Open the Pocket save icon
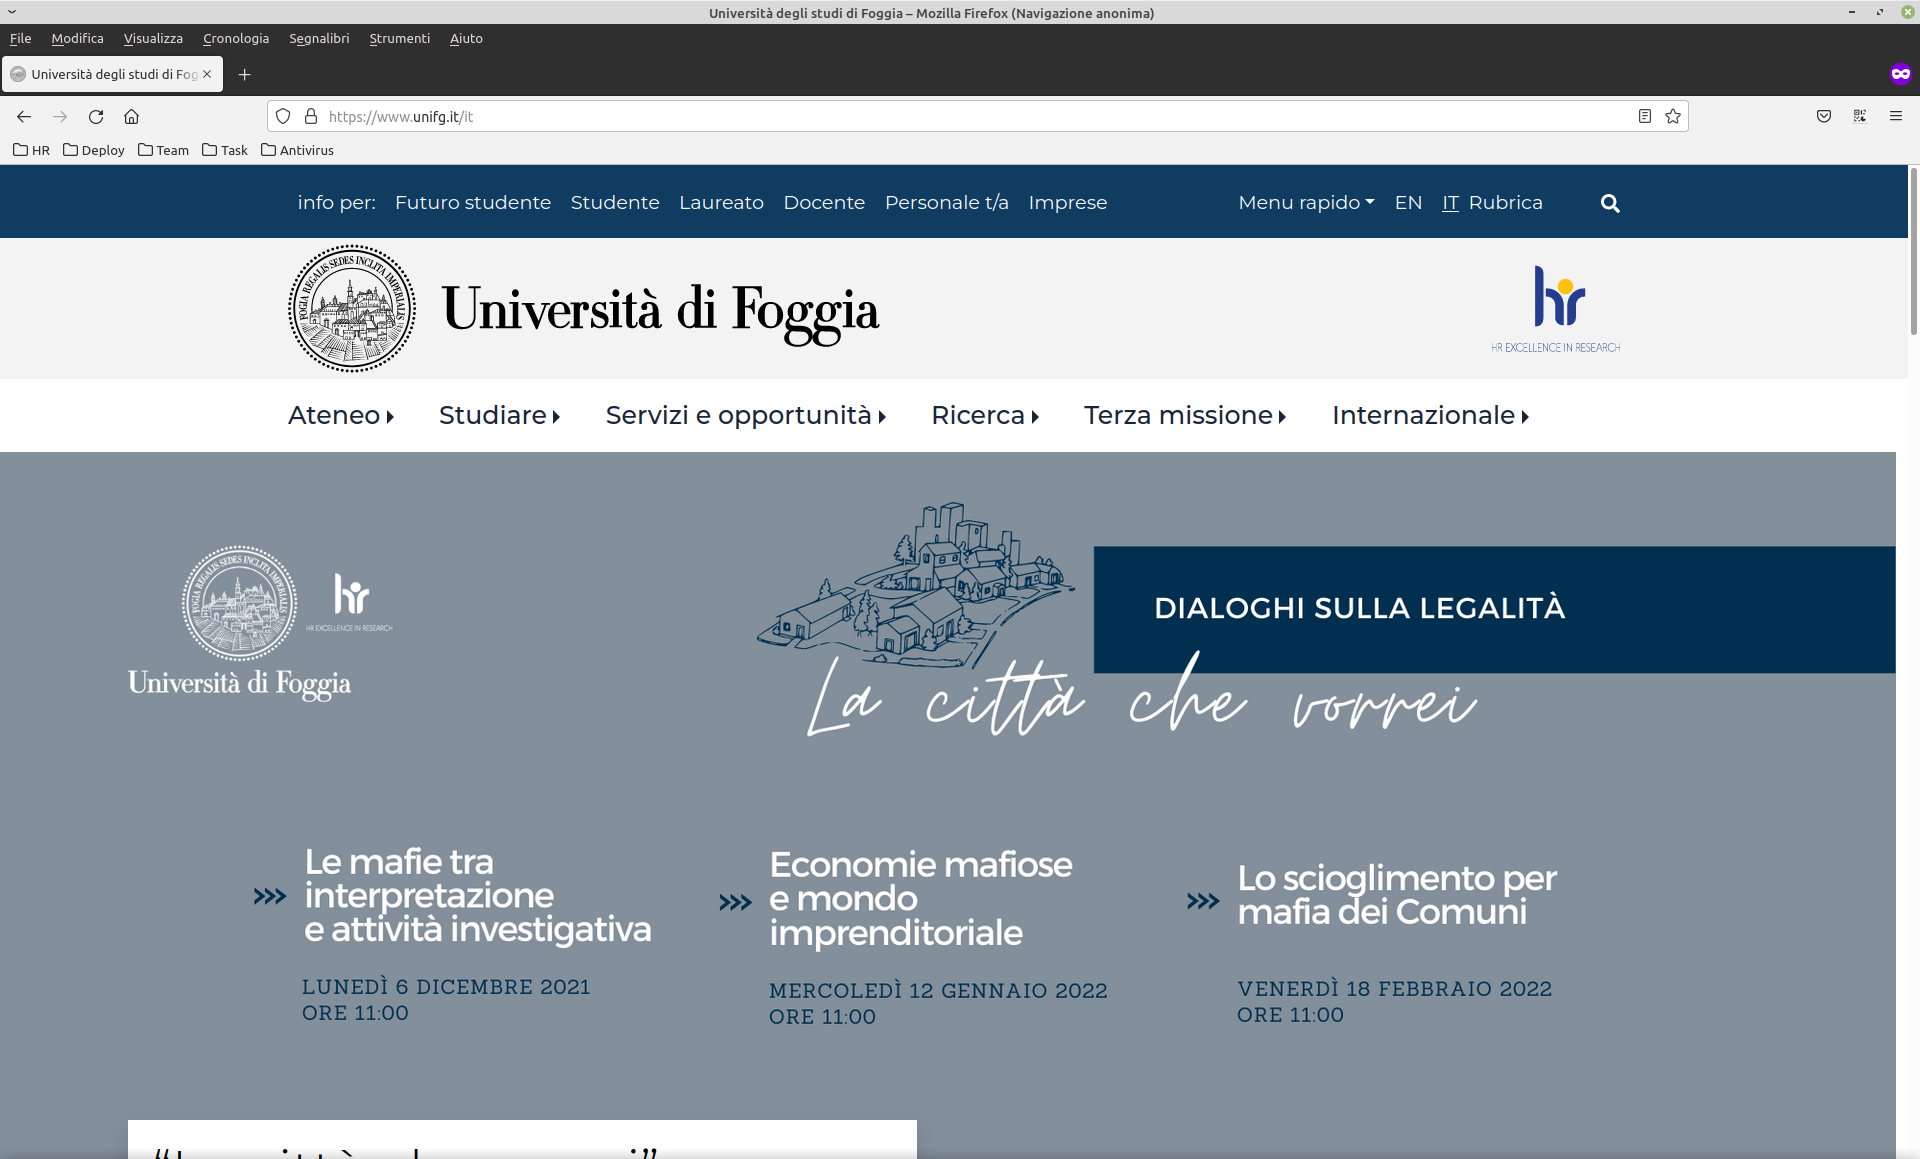 [1824, 117]
